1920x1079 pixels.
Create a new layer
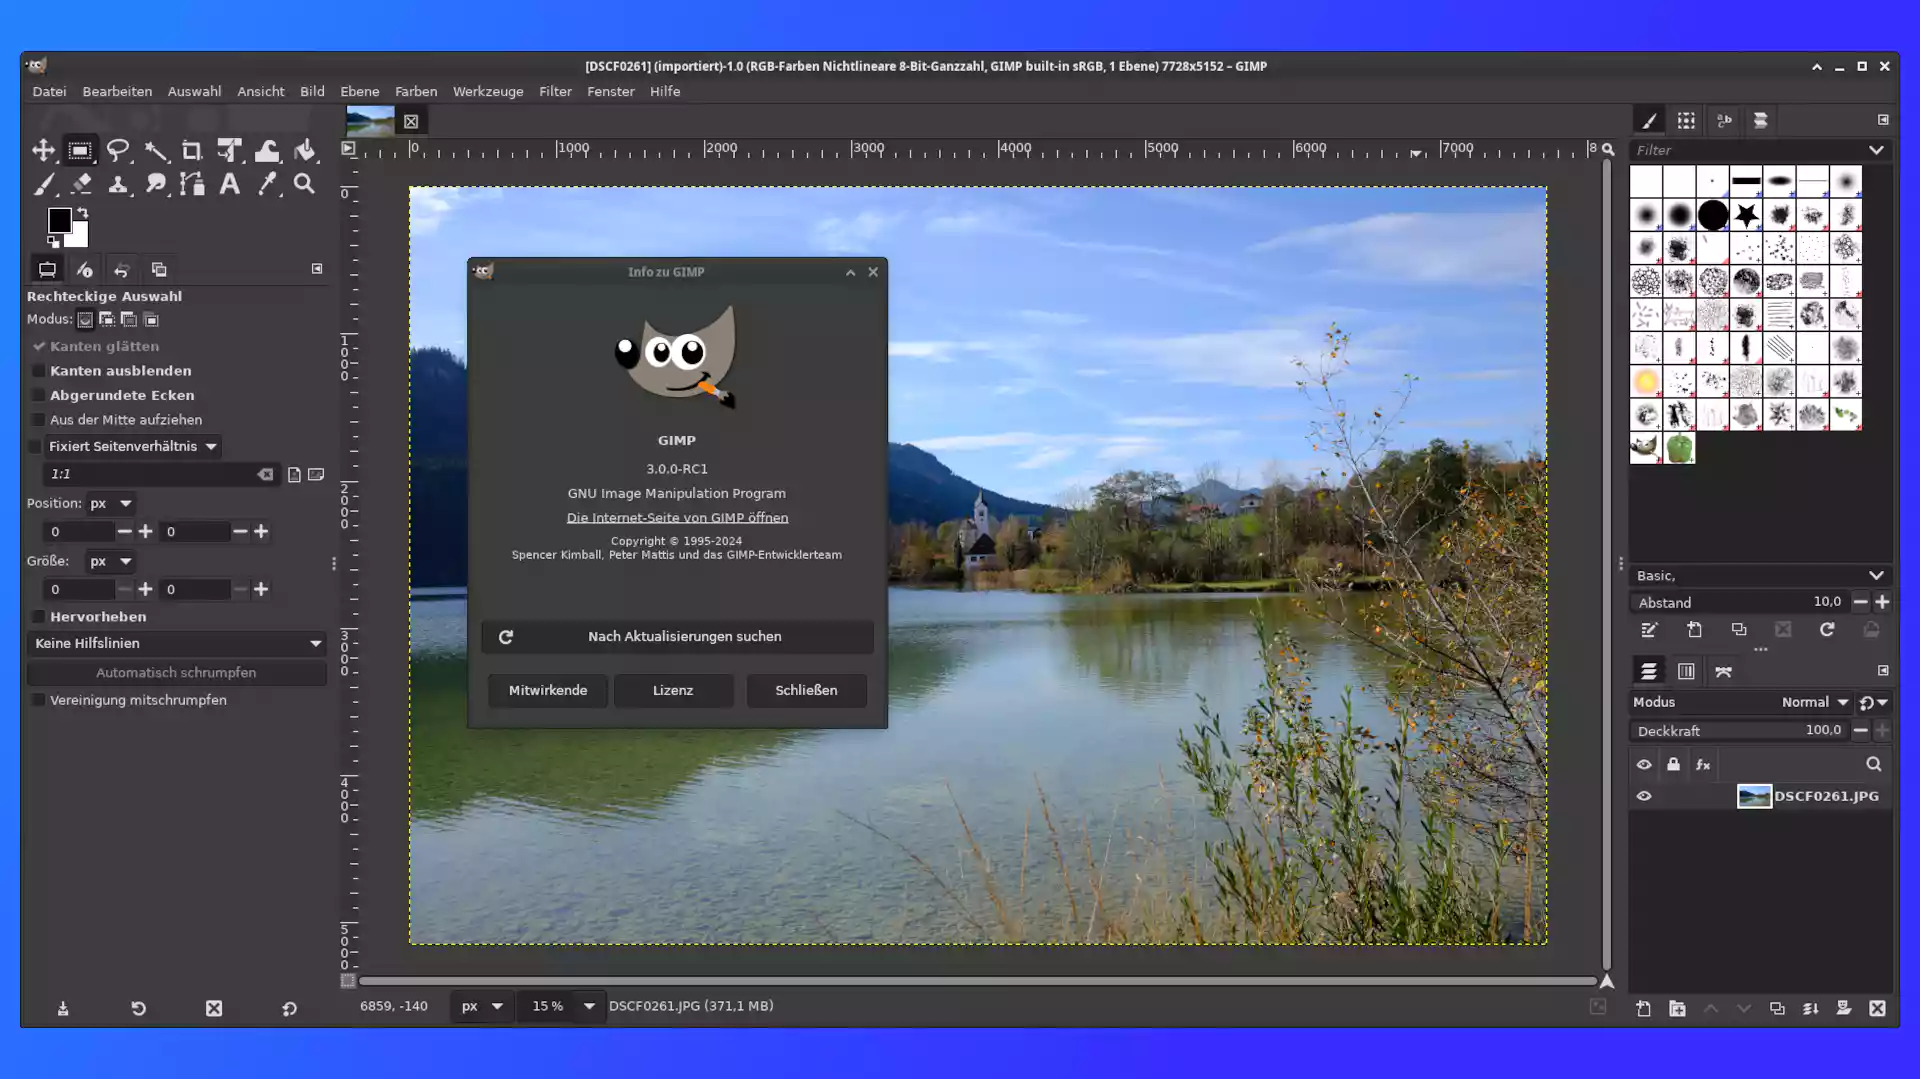coord(1644,1008)
